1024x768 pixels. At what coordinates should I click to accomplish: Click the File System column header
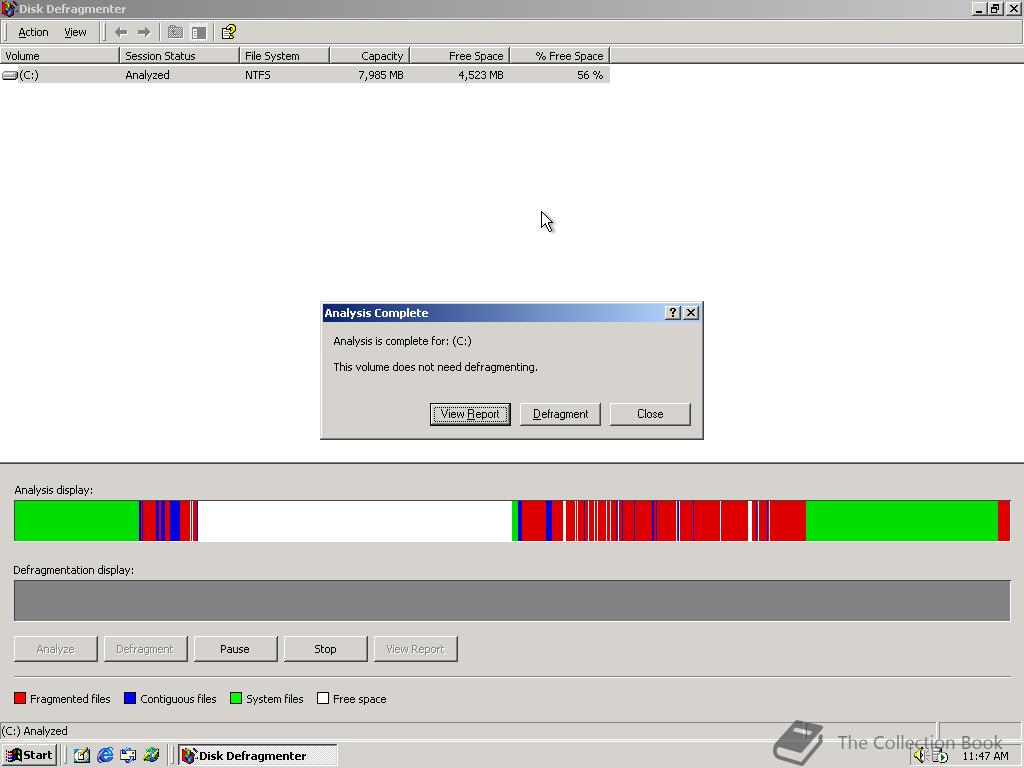pos(284,56)
